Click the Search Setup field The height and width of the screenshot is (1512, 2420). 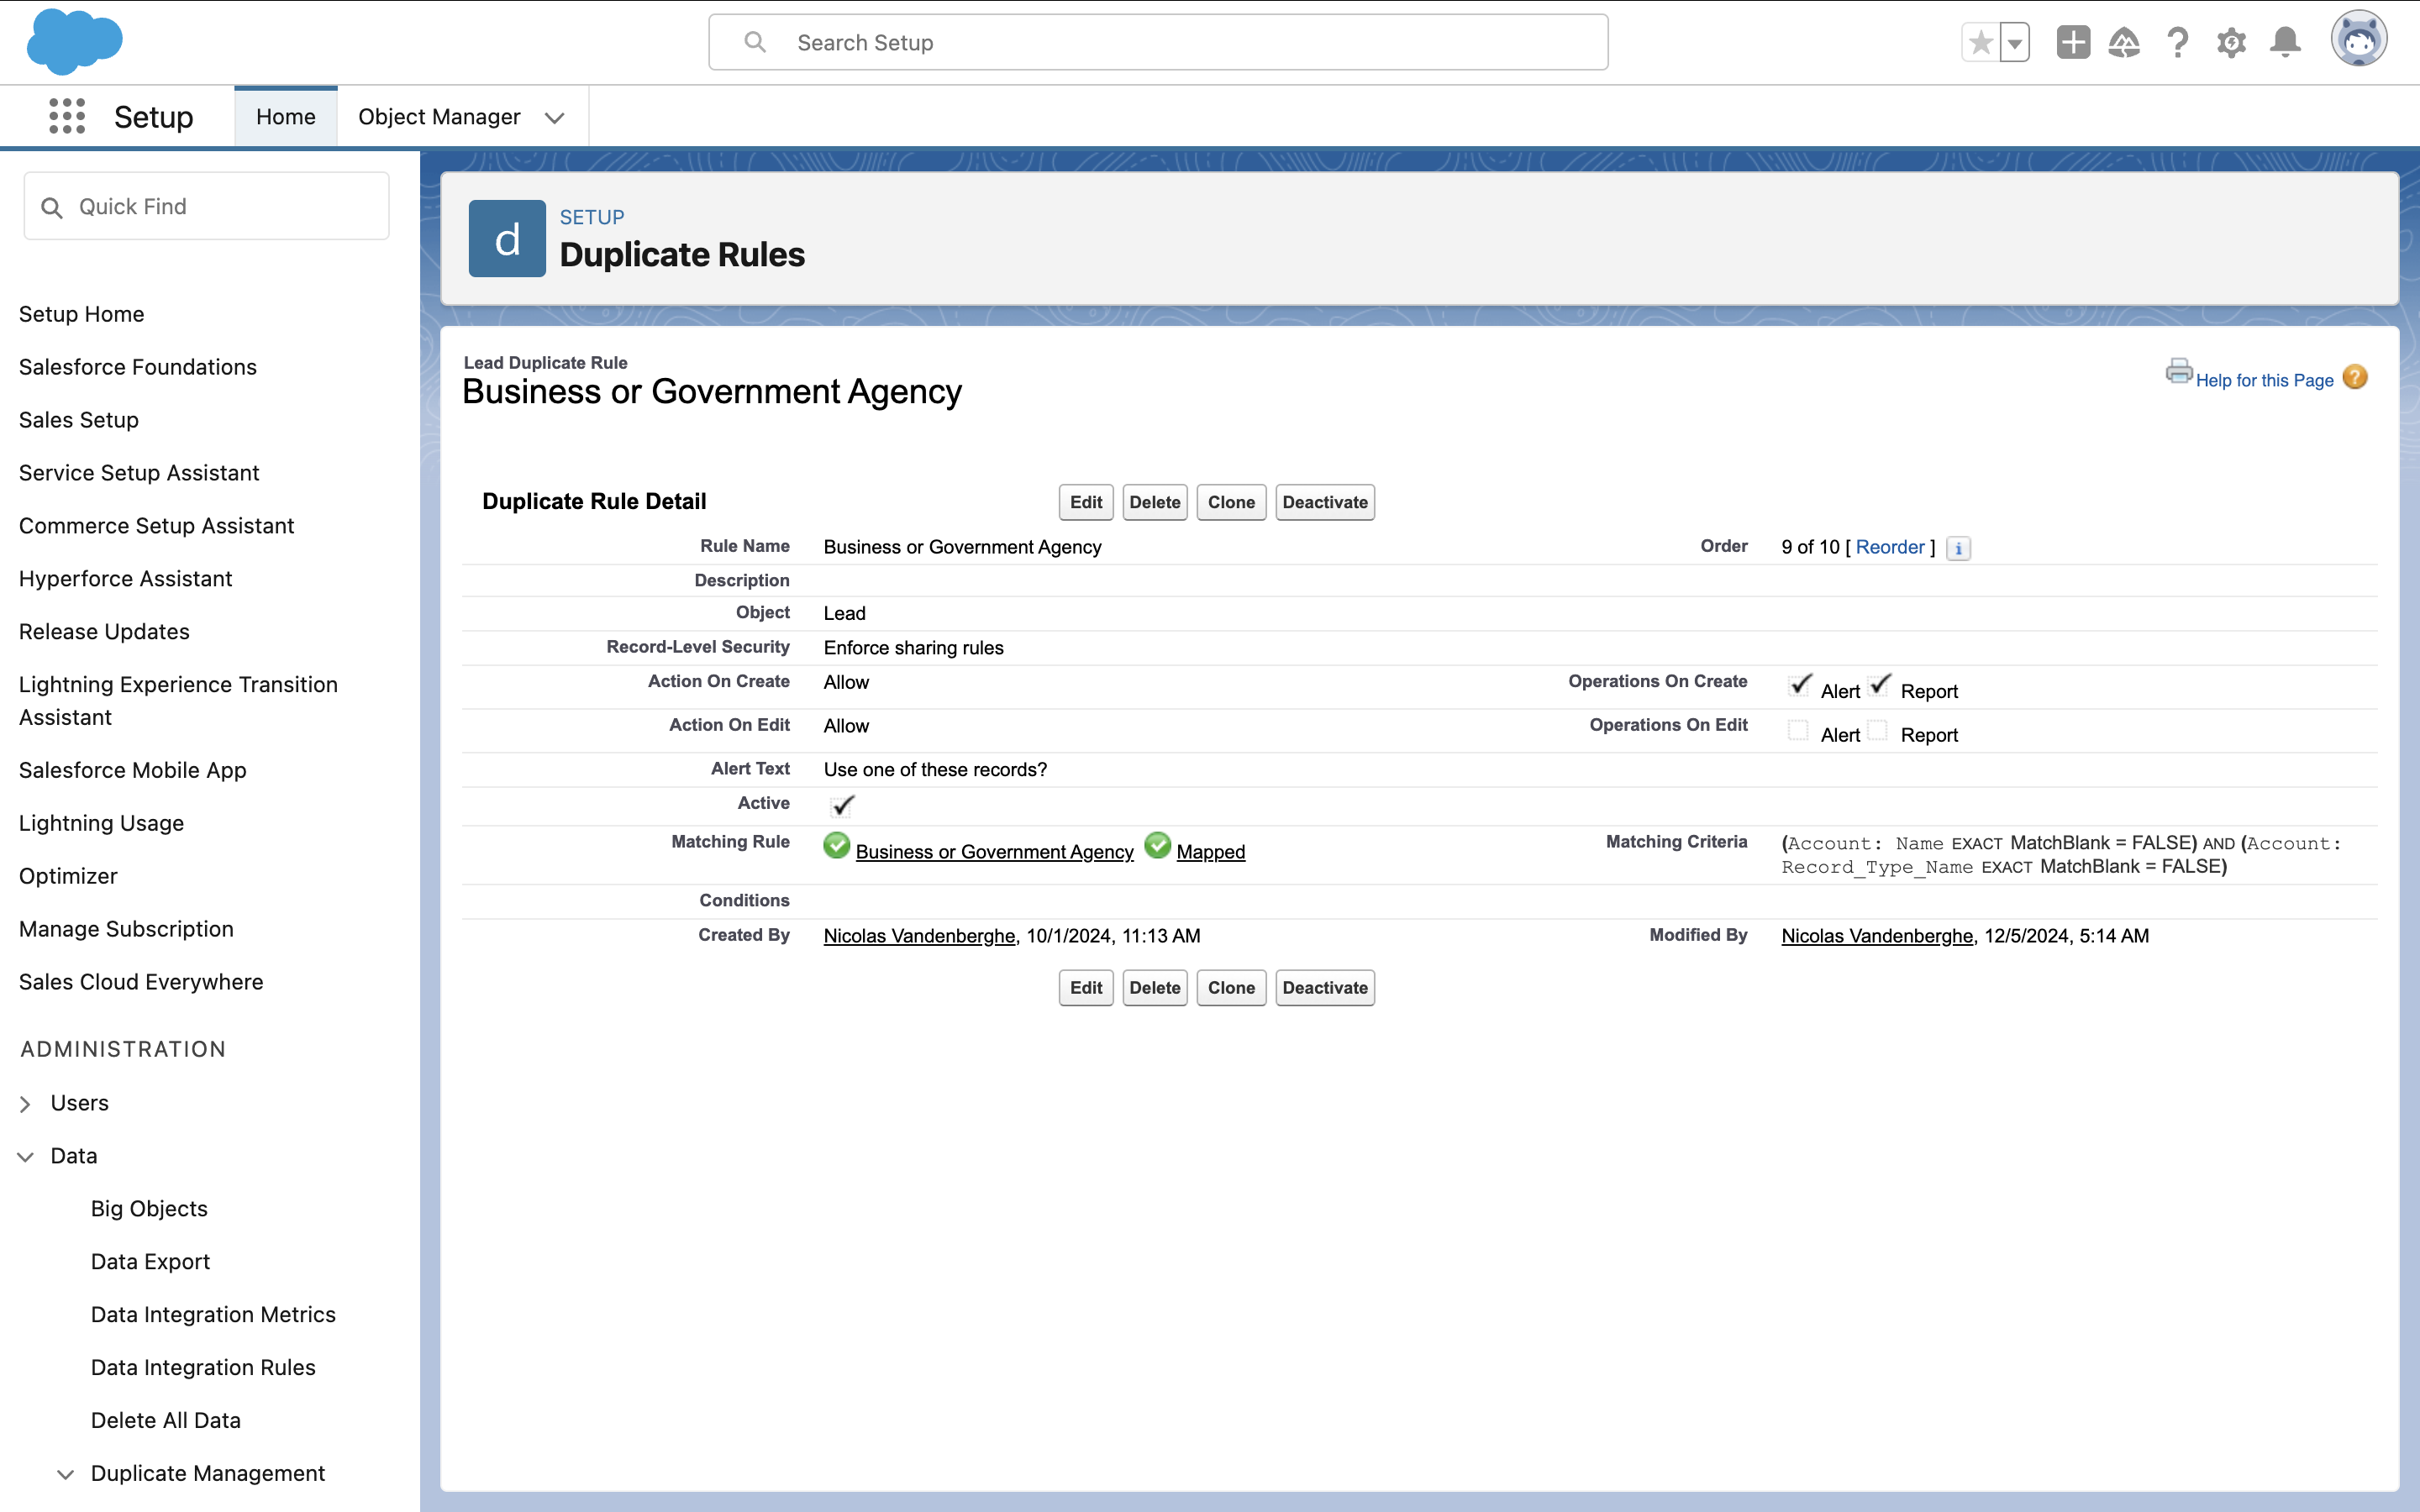point(1158,42)
